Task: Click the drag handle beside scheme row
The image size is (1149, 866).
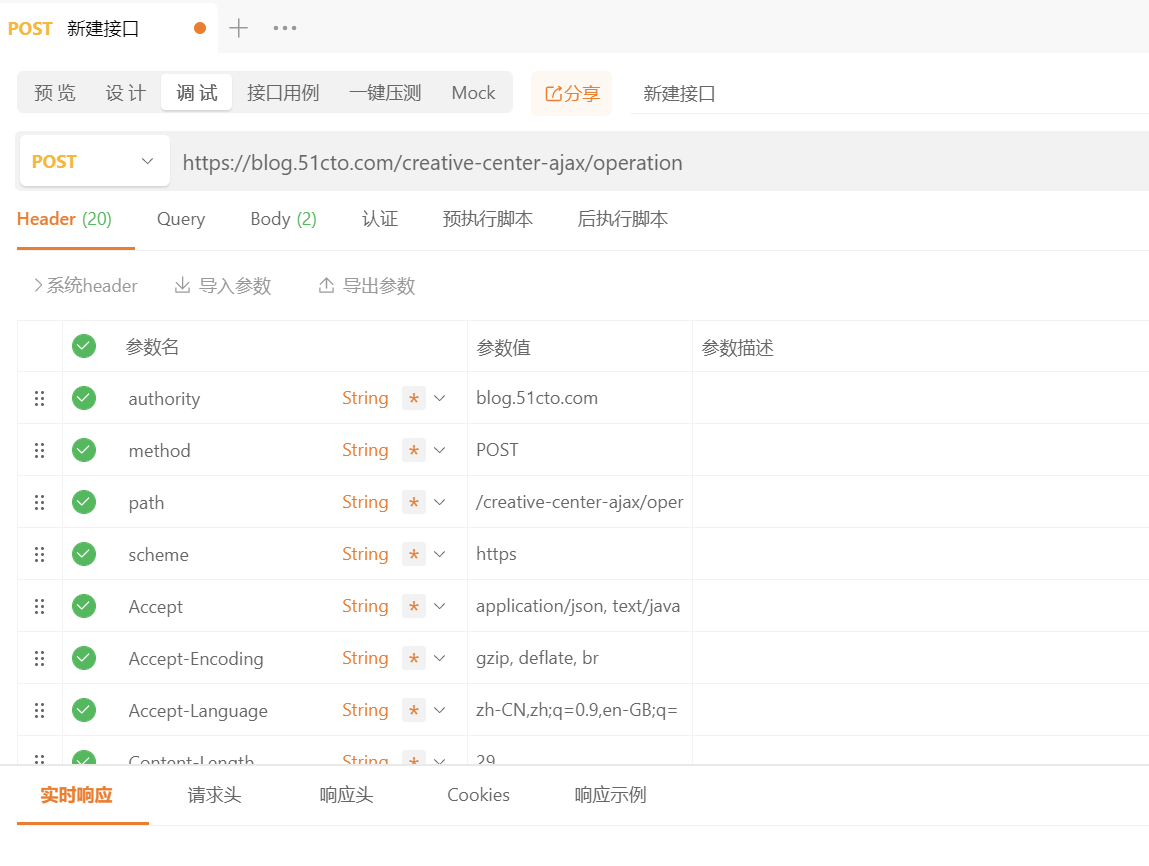Action: pyautogui.click(x=39, y=554)
